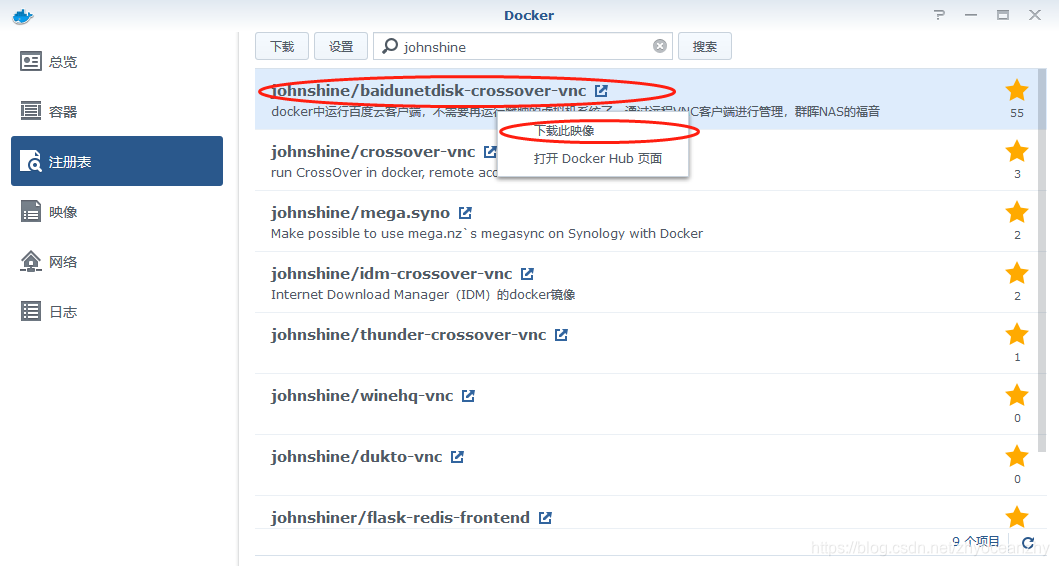
Task: Open external link for johnshine/mega.syno
Action: (x=465, y=213)
